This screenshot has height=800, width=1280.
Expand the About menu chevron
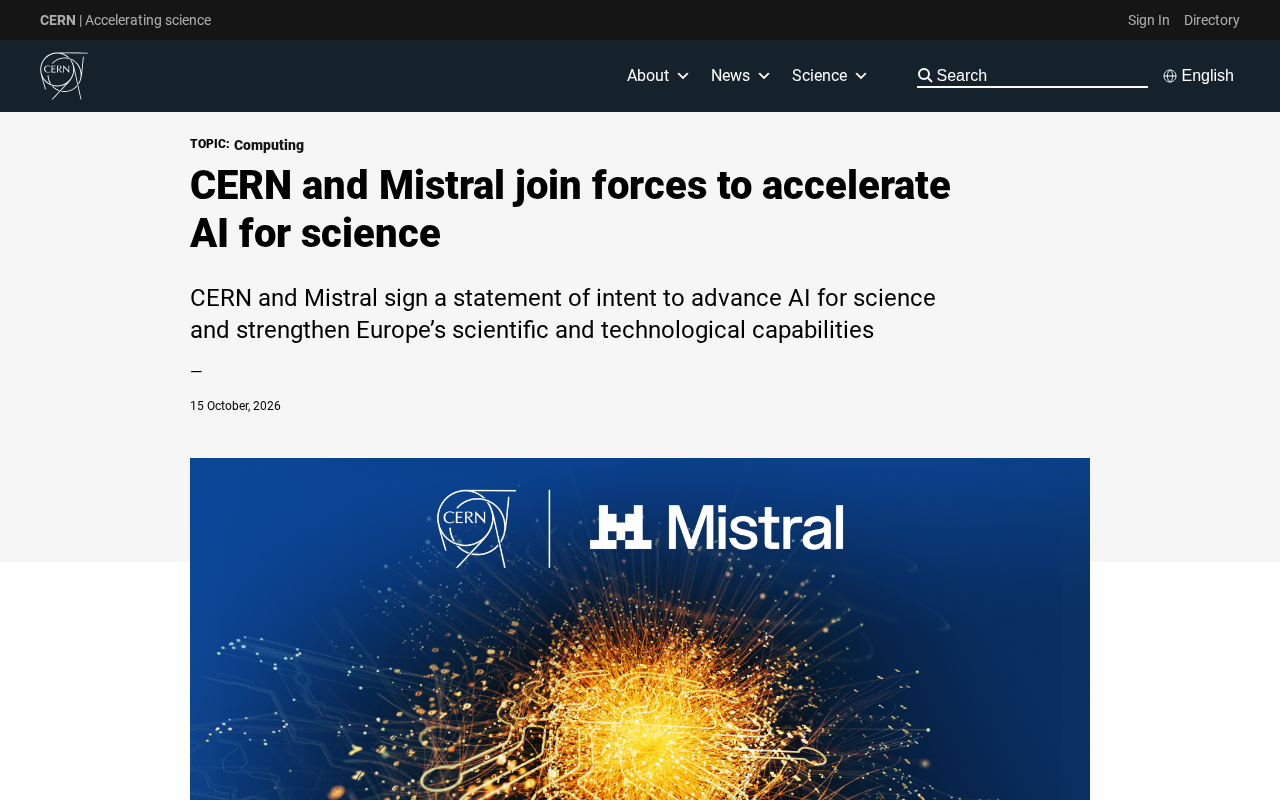coord(683,76)
